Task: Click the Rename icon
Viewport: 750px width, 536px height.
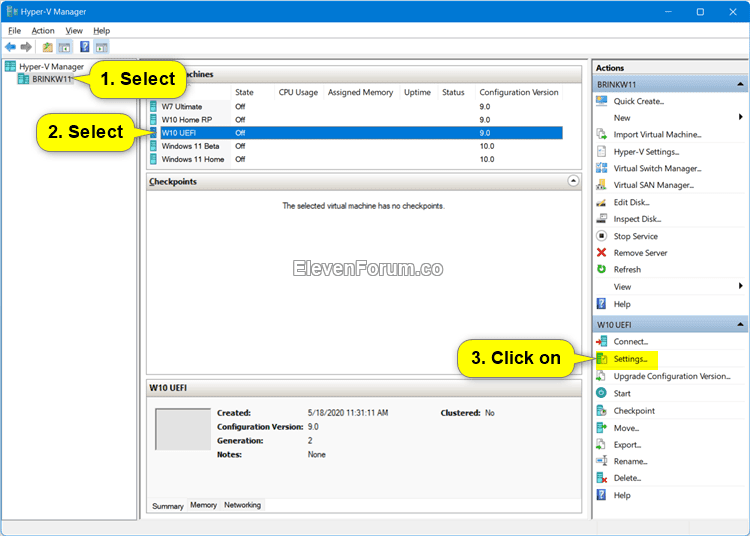Action: 601,461
